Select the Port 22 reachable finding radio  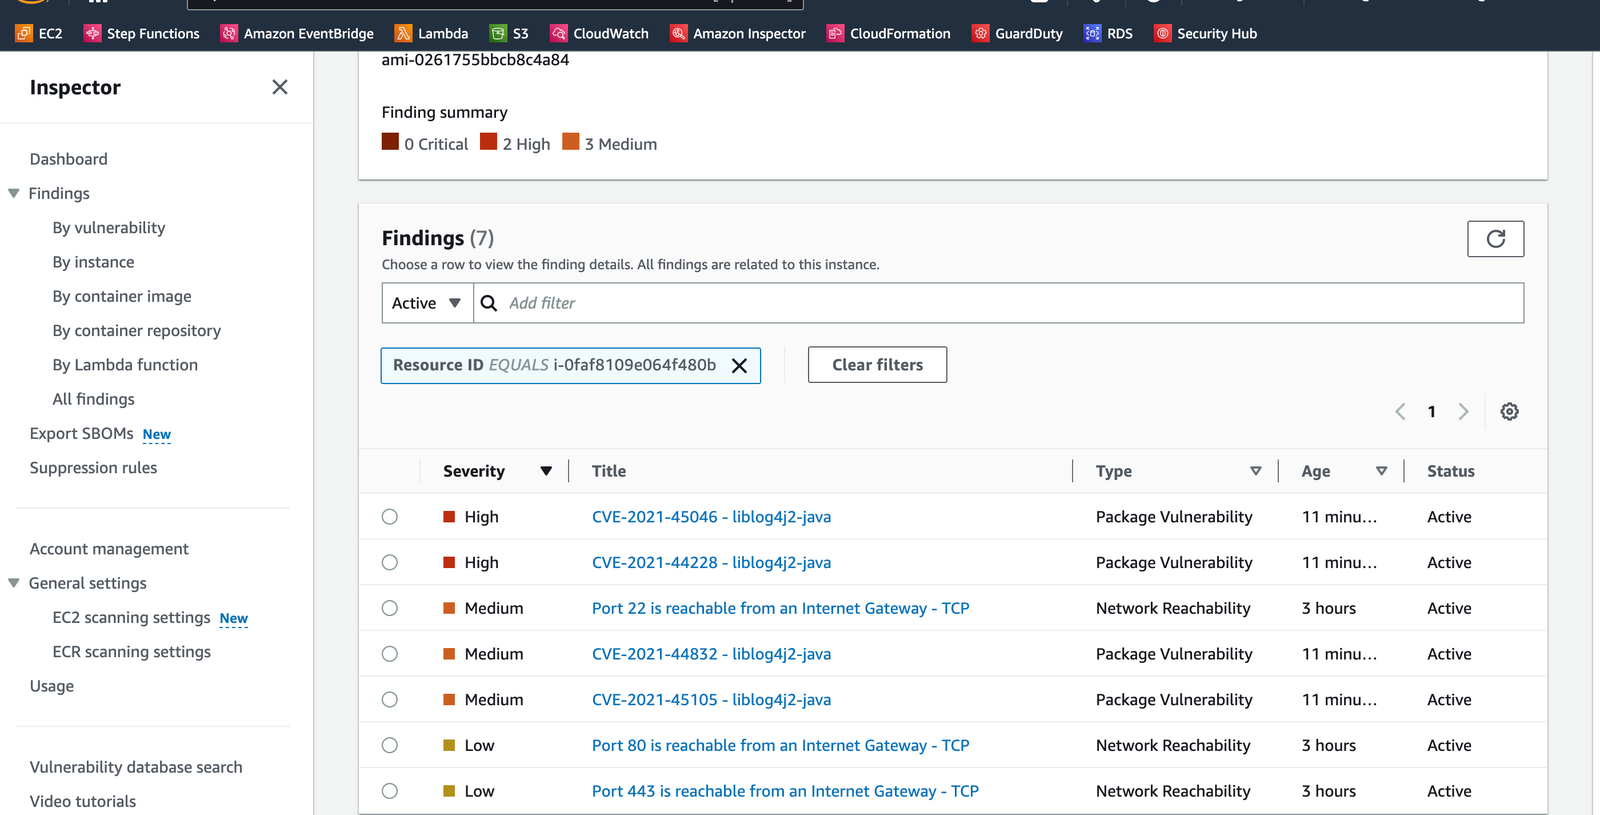(x=390, y=608)
